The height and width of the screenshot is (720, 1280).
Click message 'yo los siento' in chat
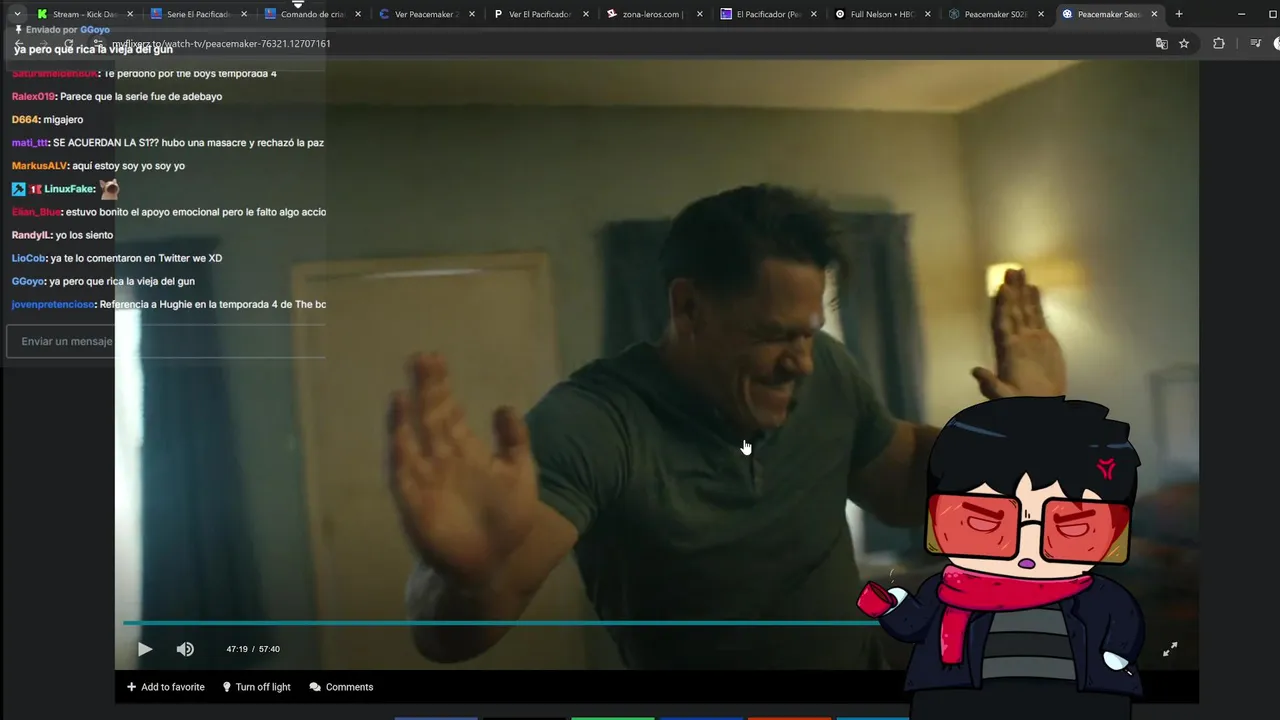point(84,235)
